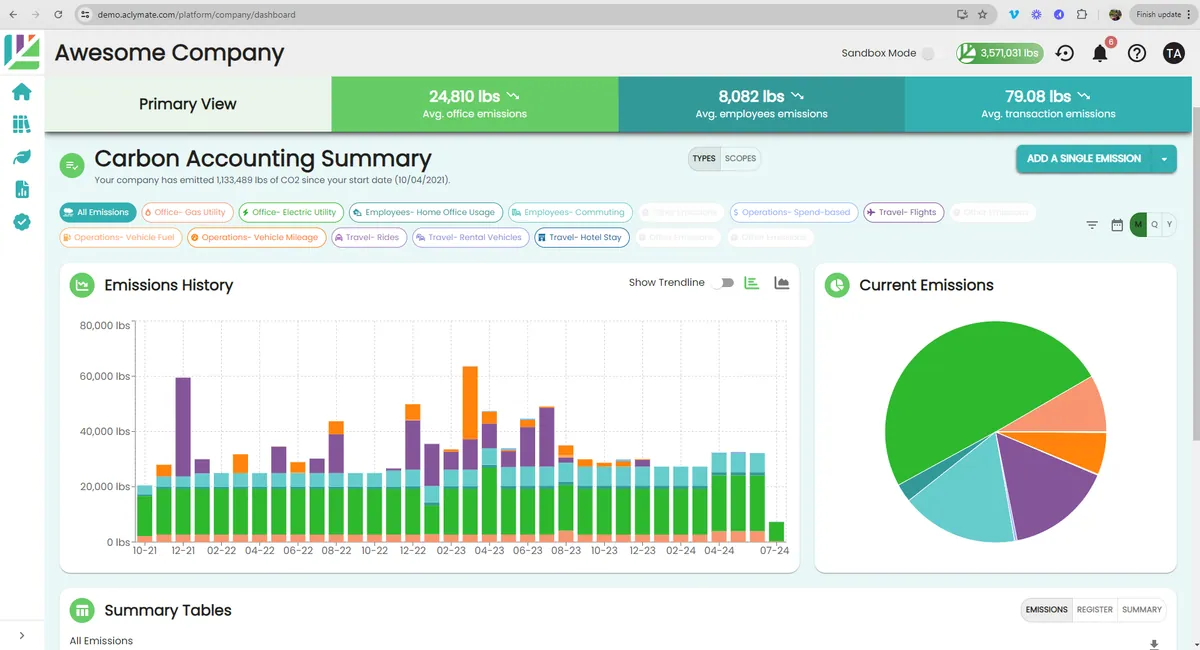Screen dimensions: 1200x650
Task: Select the Q quarterly interval option
Action: click(1154, 225)
